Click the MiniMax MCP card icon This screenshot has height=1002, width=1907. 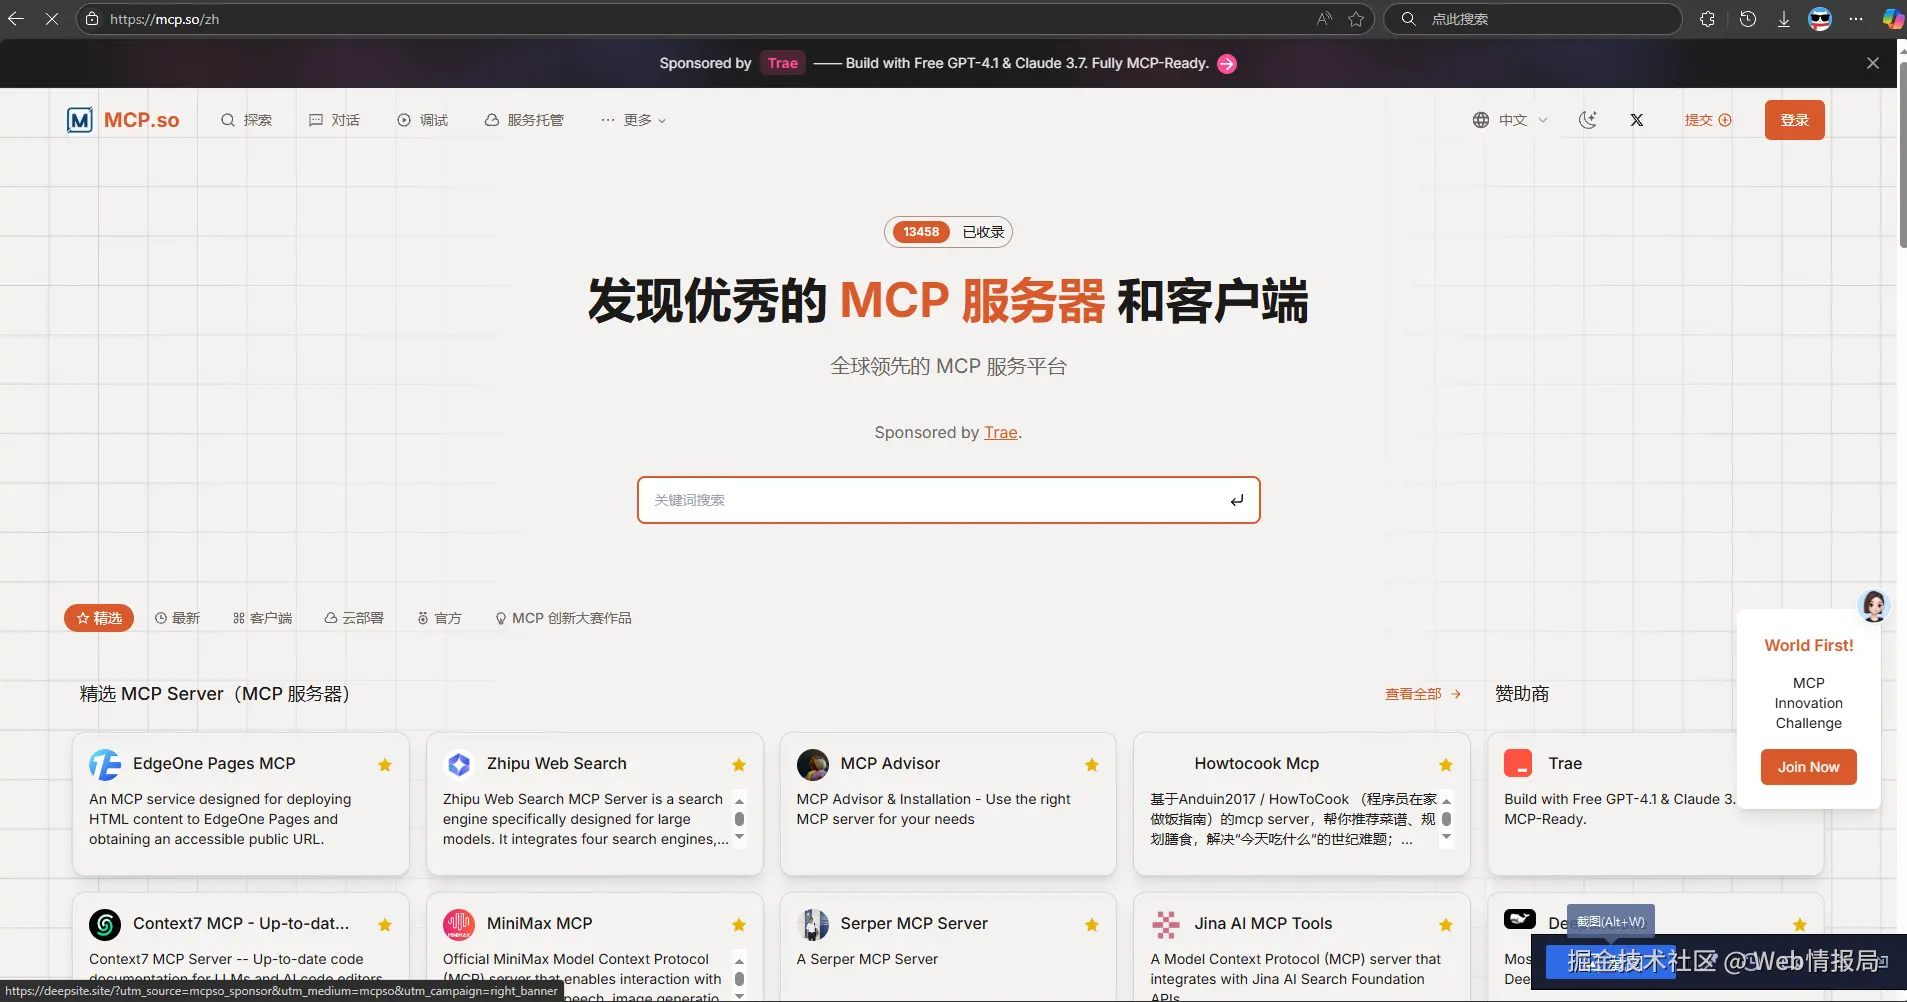(x=458, y=924)
